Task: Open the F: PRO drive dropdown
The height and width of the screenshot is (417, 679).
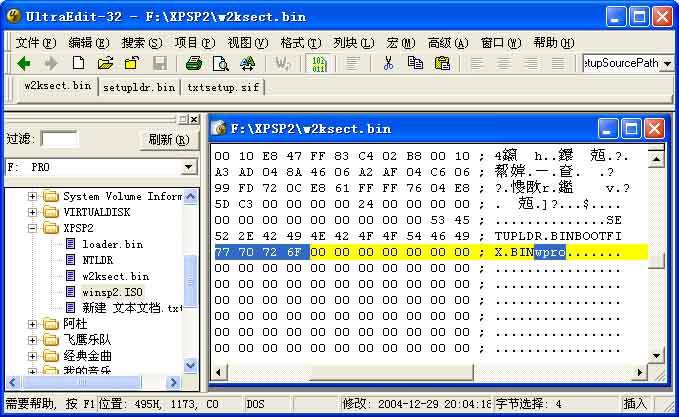Action: pyautogui.click(x=188, y=167)
